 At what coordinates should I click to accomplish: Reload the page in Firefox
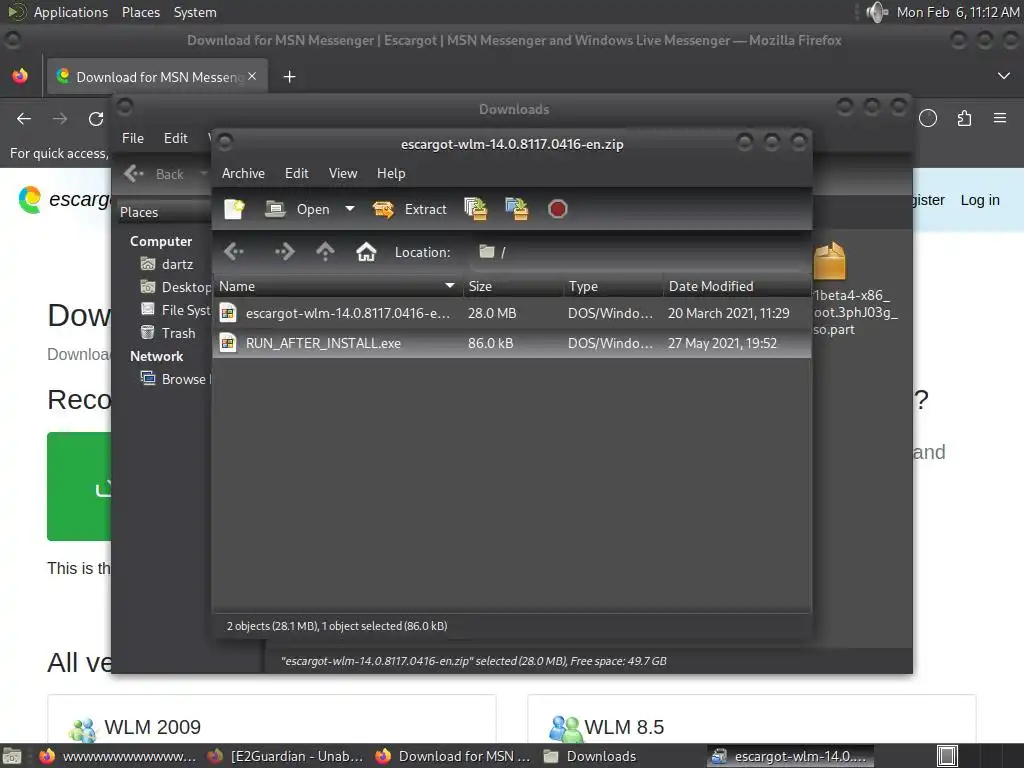96,118
